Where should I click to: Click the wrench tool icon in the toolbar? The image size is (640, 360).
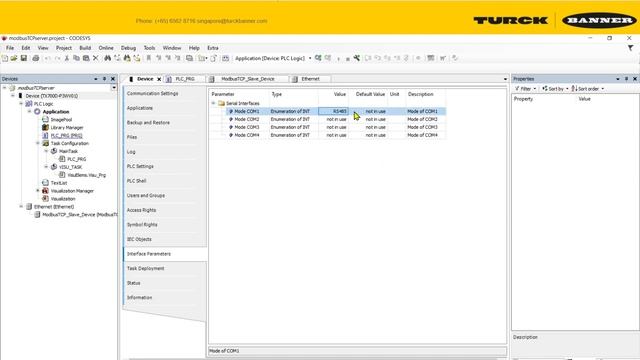[357, 58]
